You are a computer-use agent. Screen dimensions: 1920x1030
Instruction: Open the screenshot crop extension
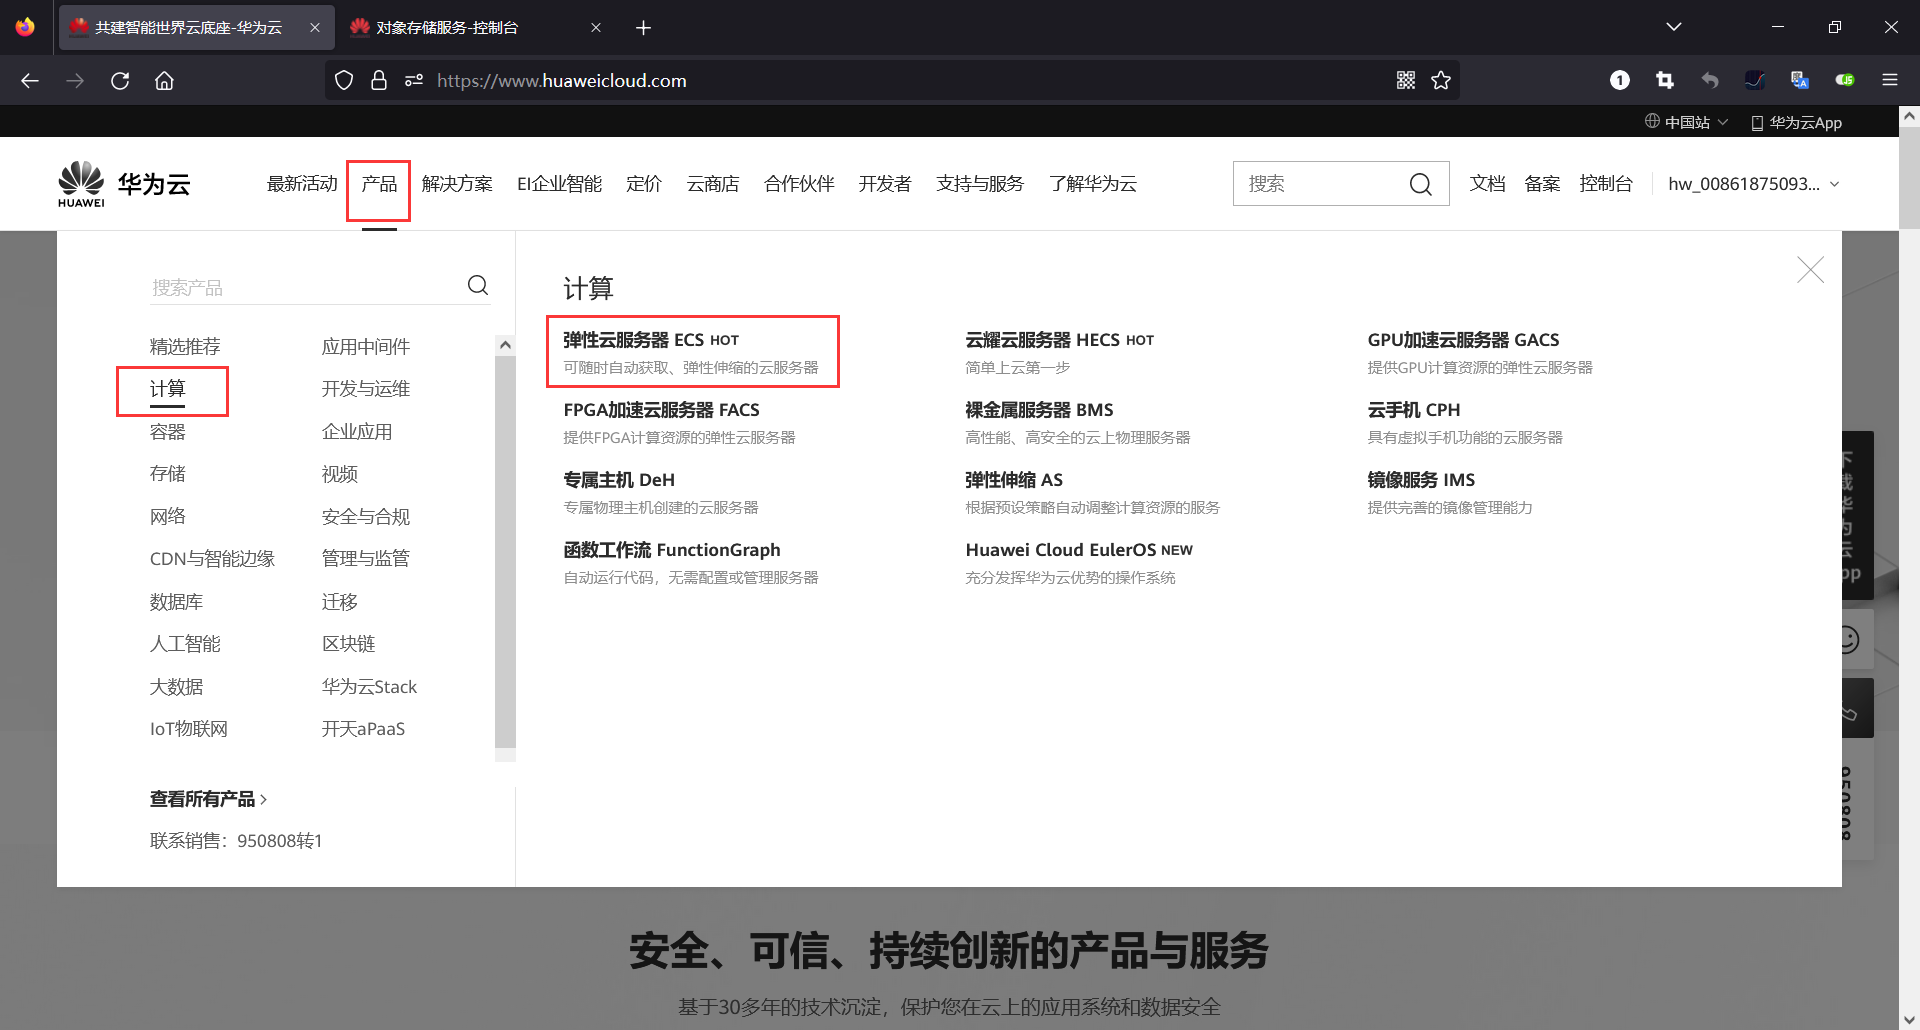[1664, 80]
